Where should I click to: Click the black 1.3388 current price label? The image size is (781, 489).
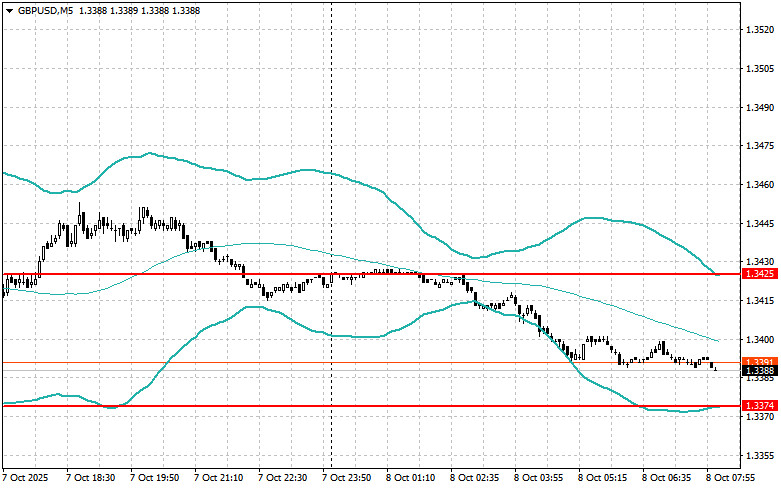tap(760, 370)
